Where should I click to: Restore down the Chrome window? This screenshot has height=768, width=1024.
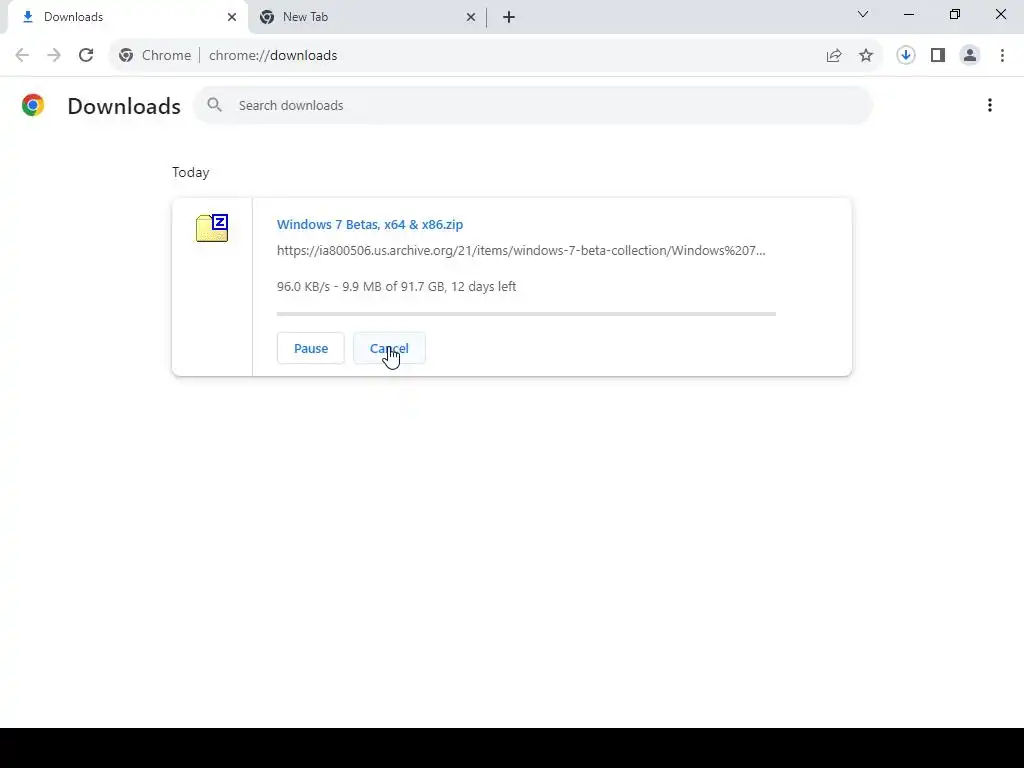click(955, 14)
